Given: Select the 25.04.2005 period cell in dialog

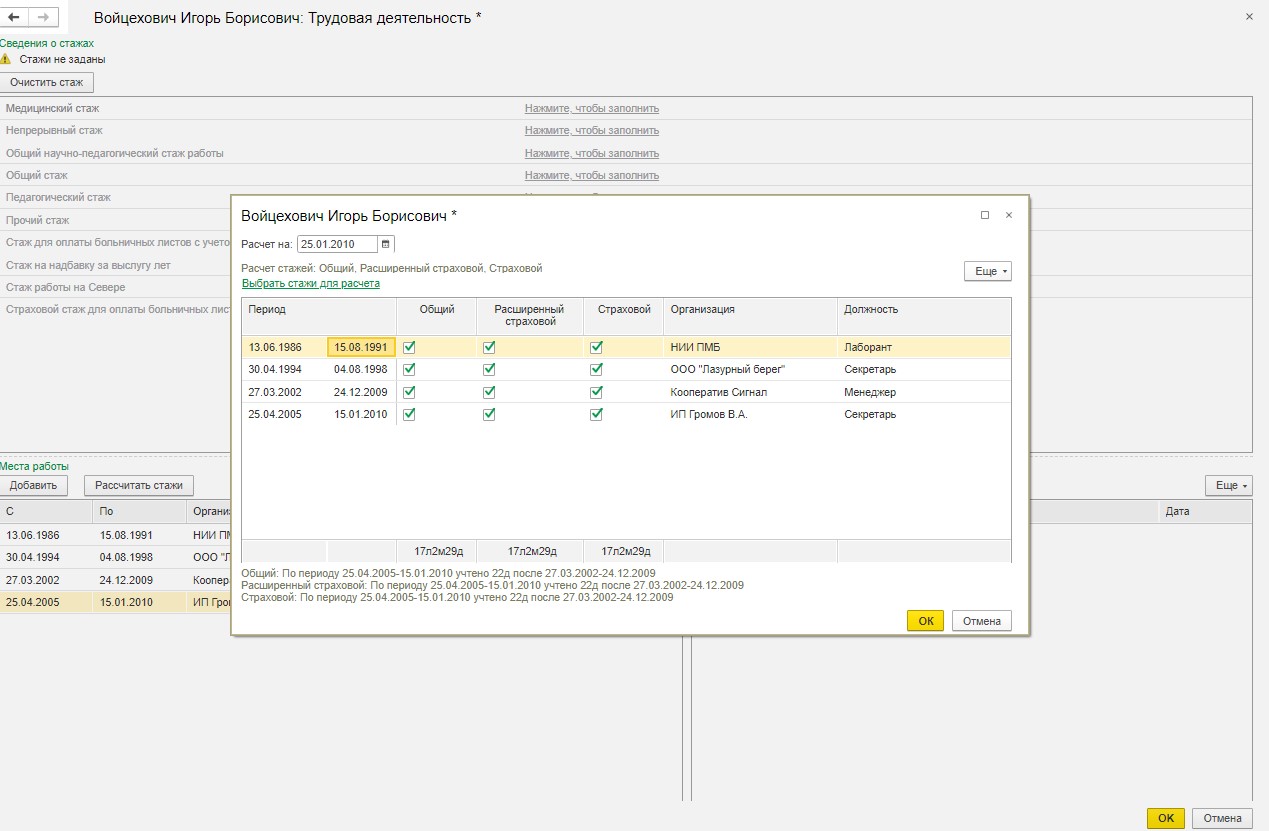Looking at the screenshot, I should (x=284, y=414).
